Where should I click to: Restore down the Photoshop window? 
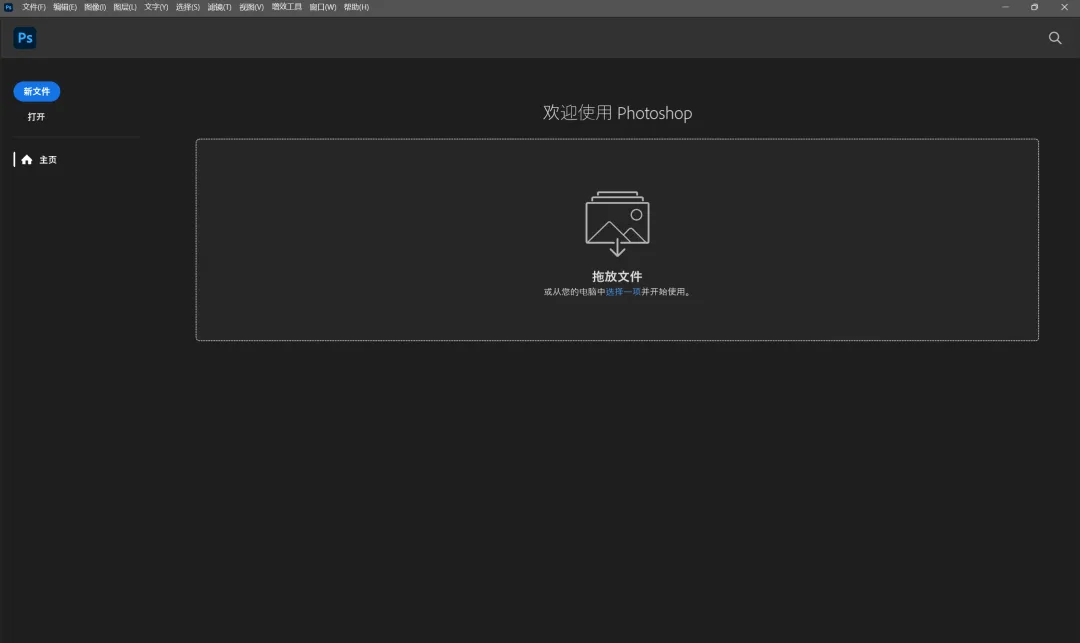click(x=1035, y=7)
